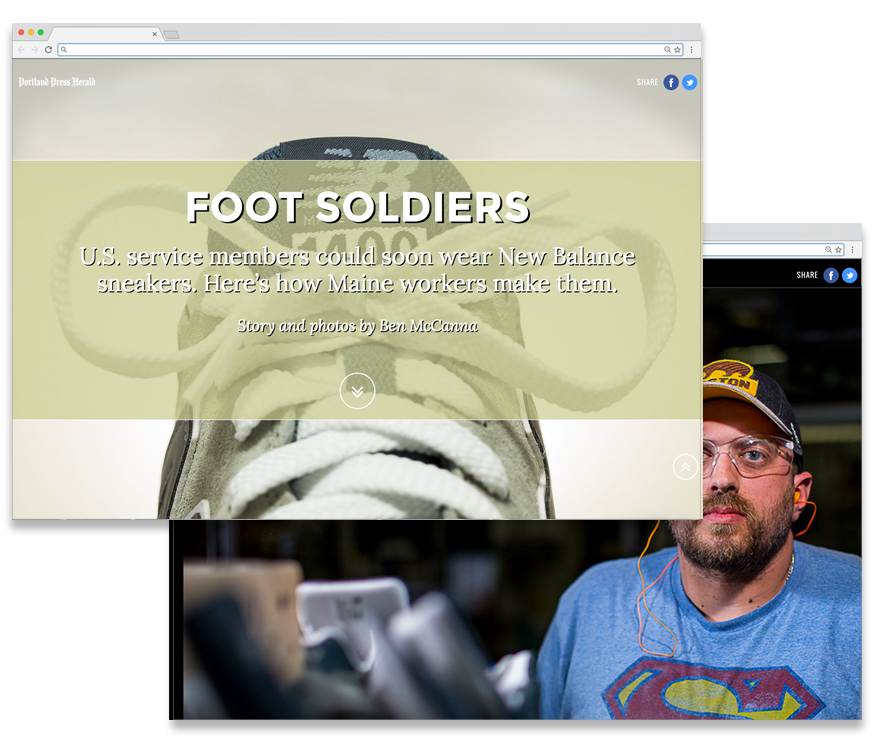Image resolution: width=875 pixels, height=754 pixels.
Task: Click the zoom magnifier icon in back window
Action: coord(828,249)
